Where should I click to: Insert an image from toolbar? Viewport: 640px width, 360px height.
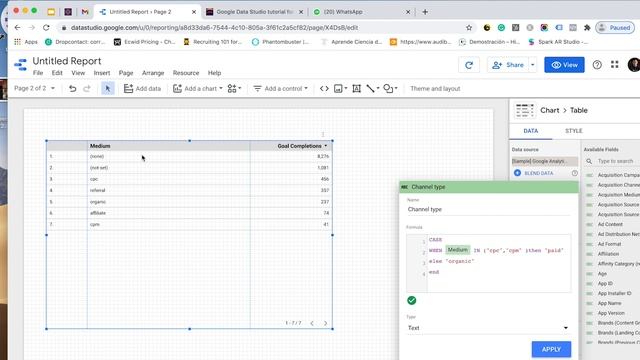point(340,89)
